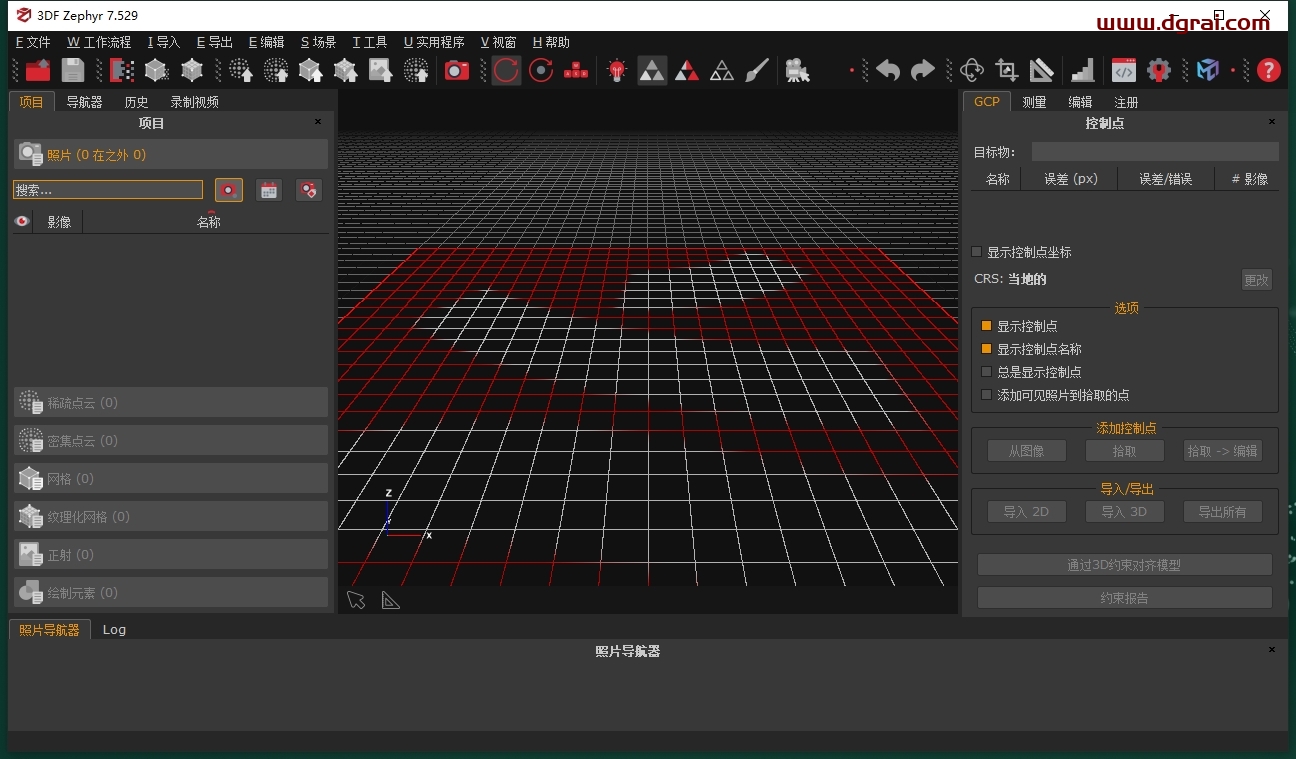This screenshot has width=1296, height=759.
Task: Open the 工作流程 menu
Action: (97, 42)
